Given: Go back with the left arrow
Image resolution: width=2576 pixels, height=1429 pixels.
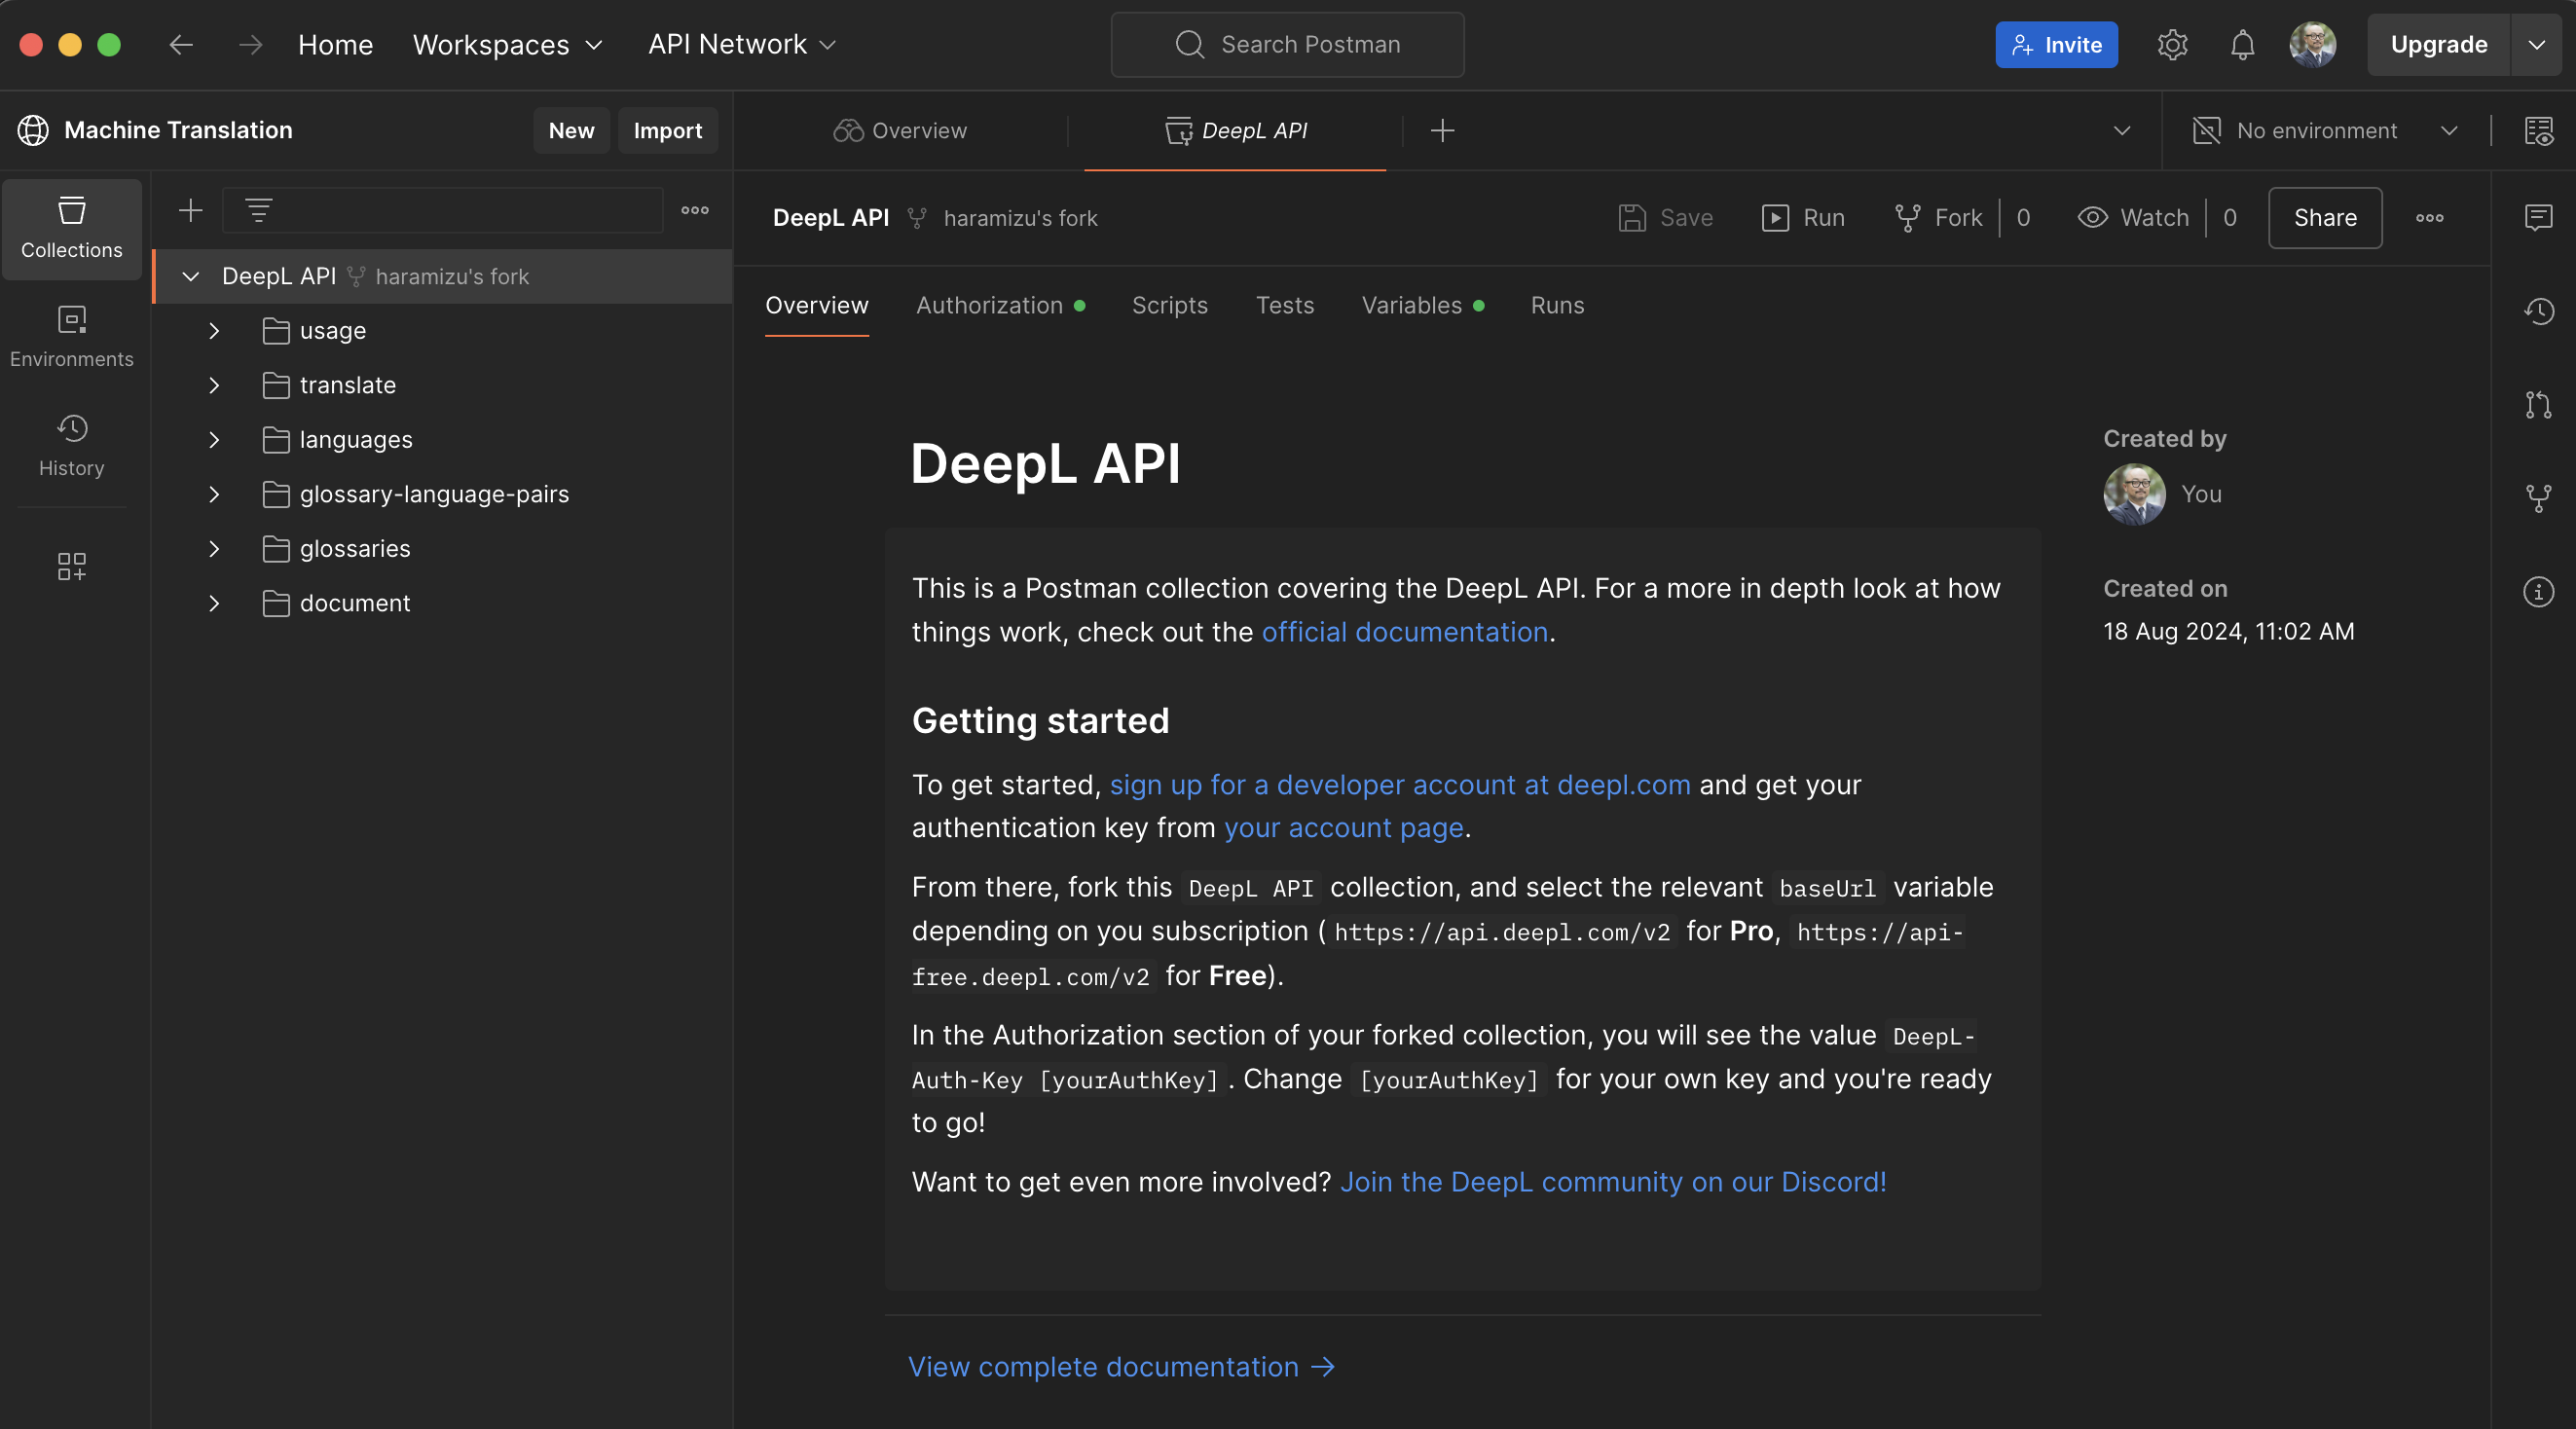Looking at the screenshot, I should pyautogui.click(x=180, y=44).
